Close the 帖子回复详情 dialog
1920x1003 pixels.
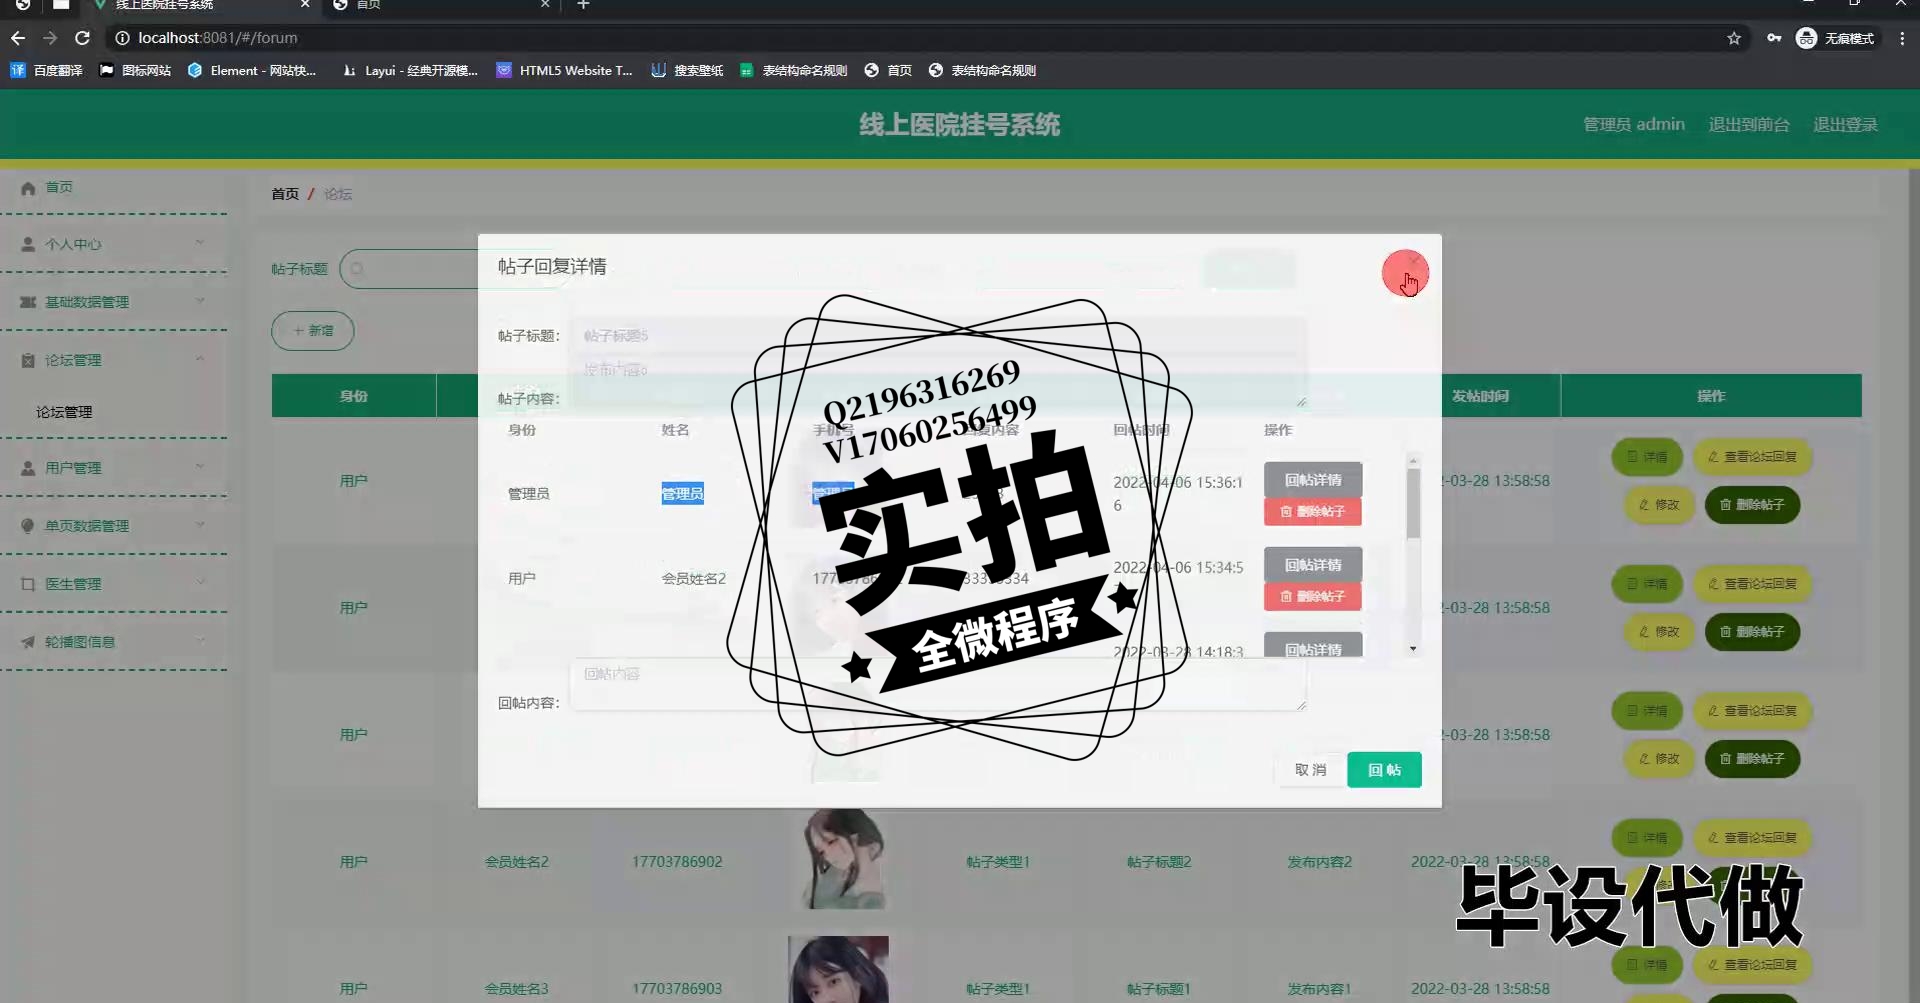pos(1414,262)
